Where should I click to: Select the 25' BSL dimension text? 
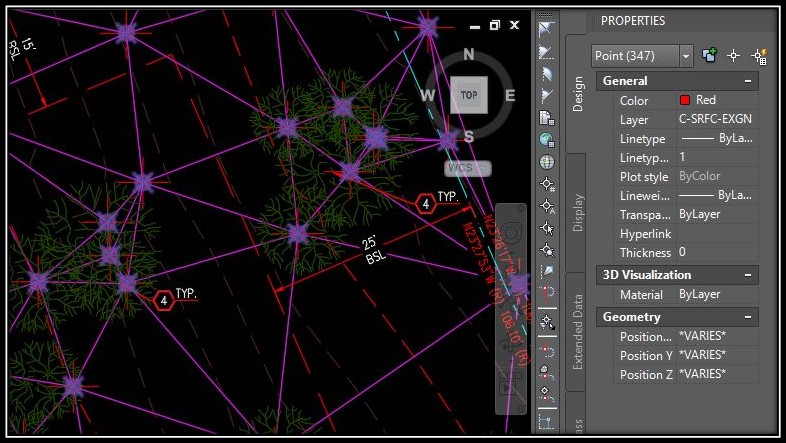click(x=373, y=250)
